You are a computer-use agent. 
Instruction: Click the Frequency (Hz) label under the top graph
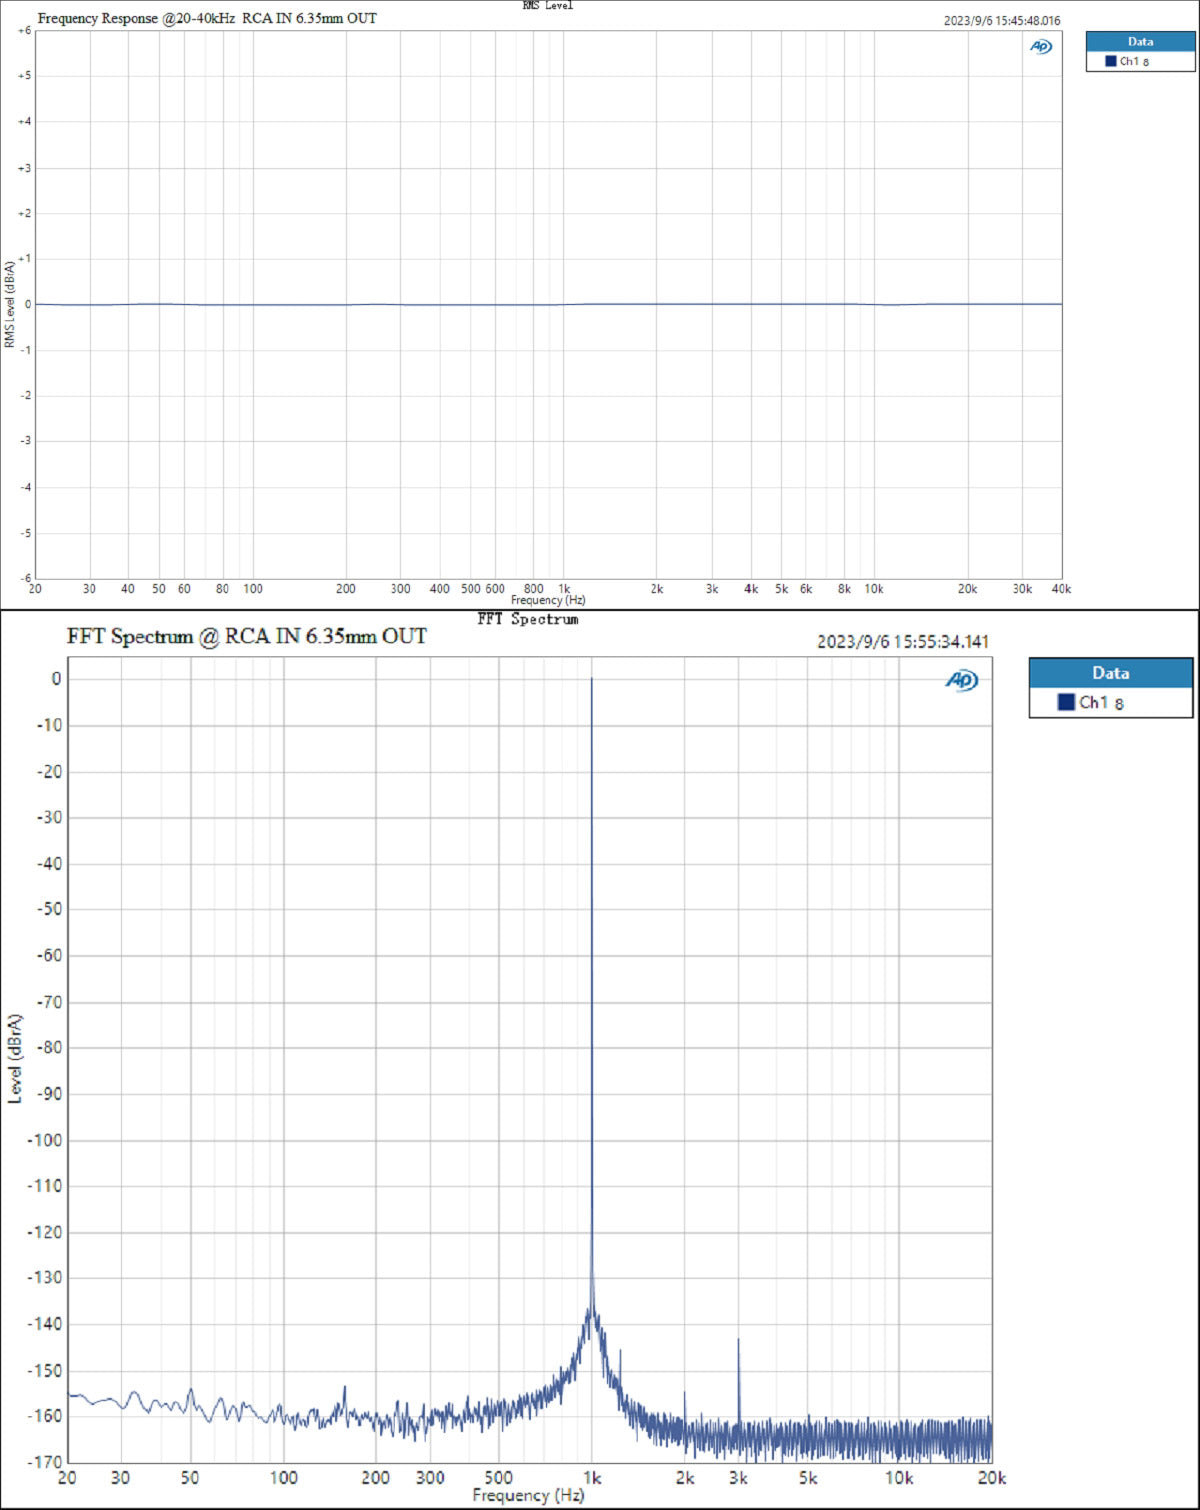point(547,600)
